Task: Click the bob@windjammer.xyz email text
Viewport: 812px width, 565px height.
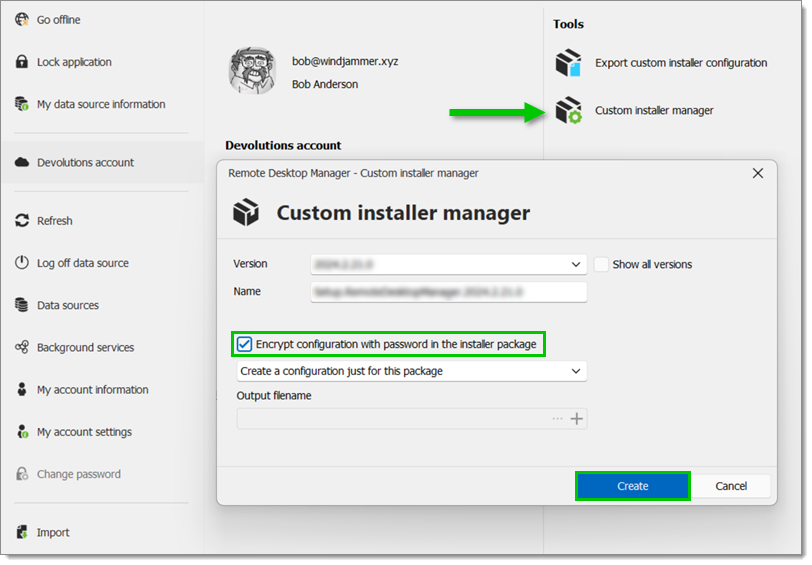Action: pyautogui.click(x=345, y=61)
